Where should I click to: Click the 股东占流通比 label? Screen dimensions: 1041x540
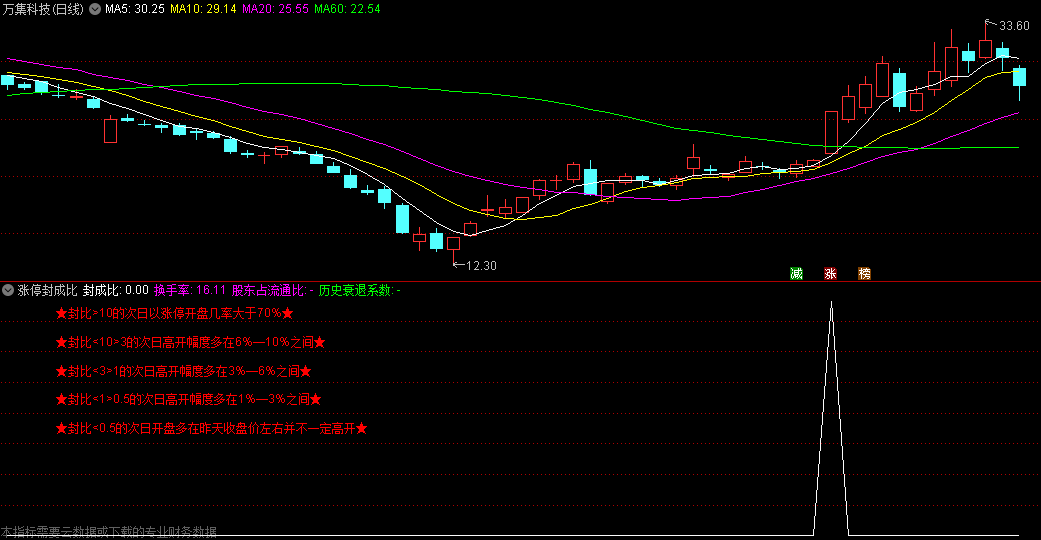tap(272, 290)
